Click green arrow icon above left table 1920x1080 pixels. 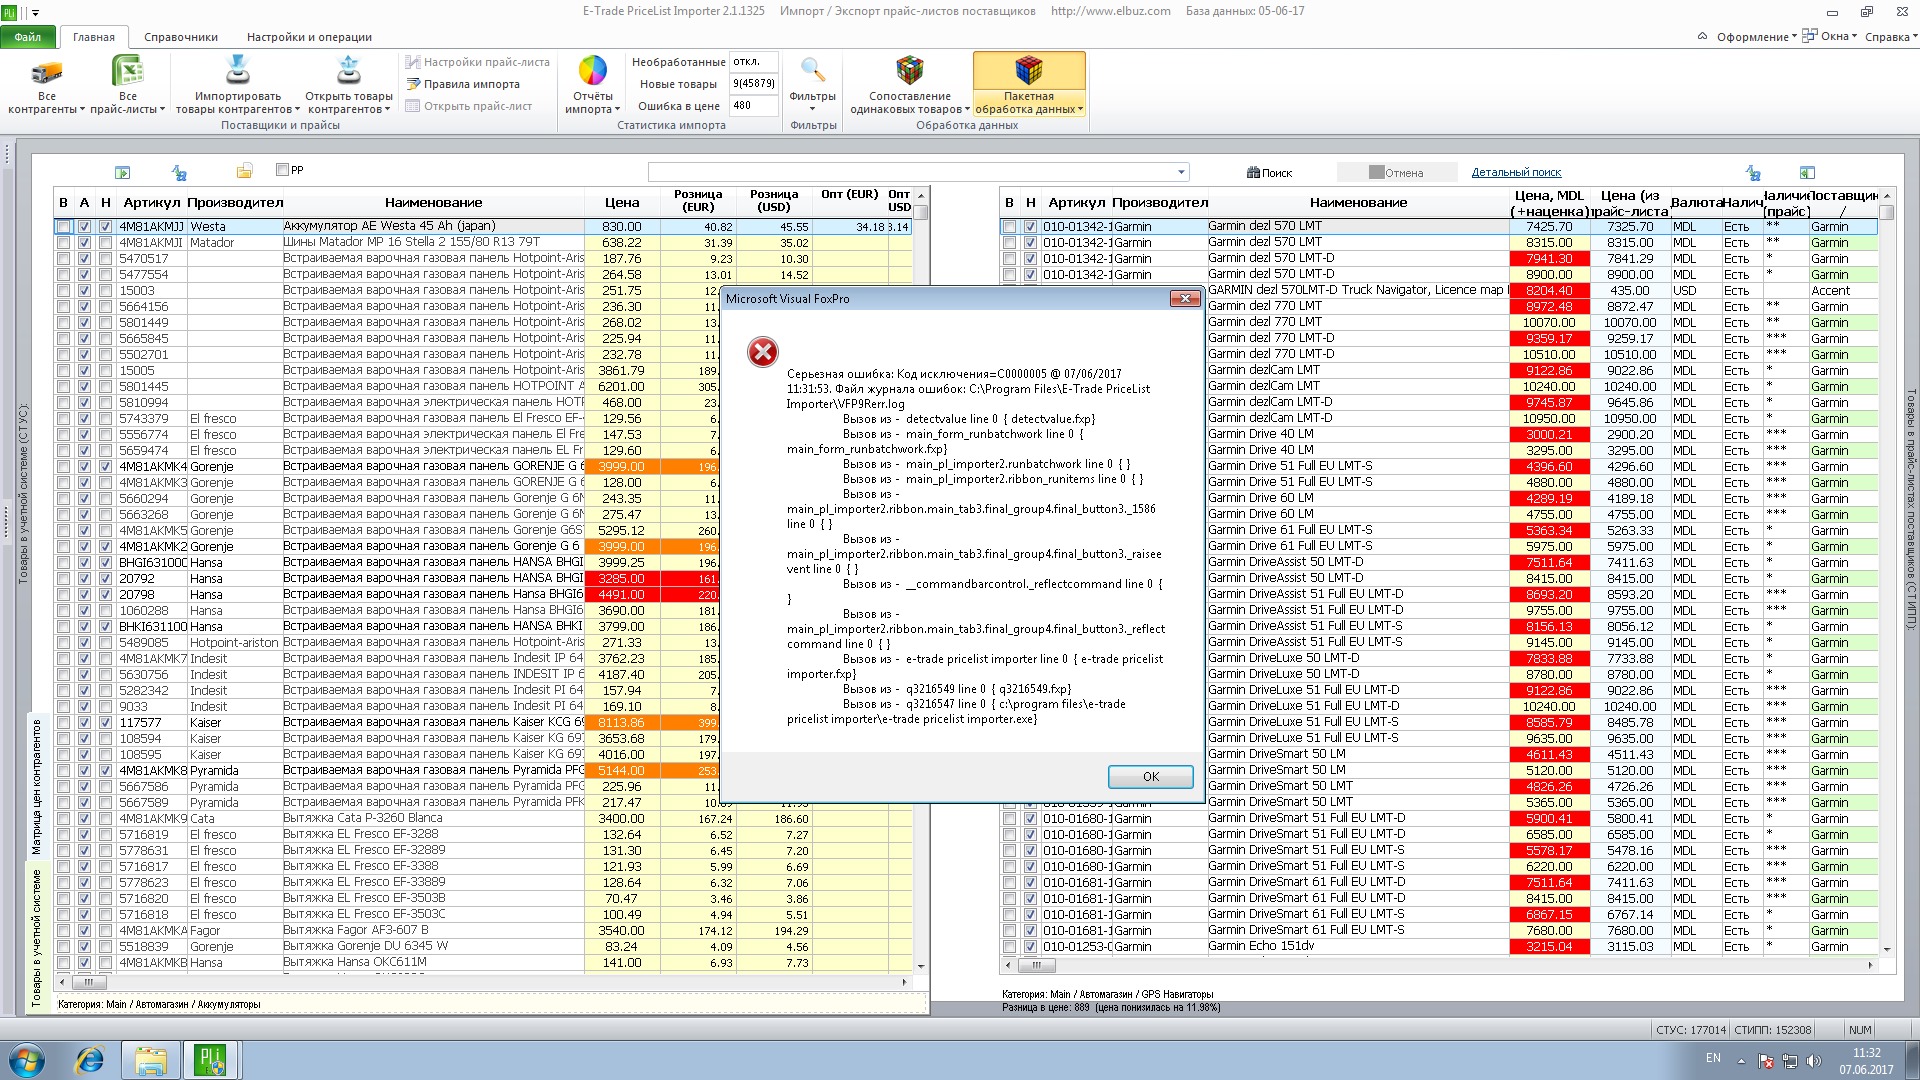122,172
